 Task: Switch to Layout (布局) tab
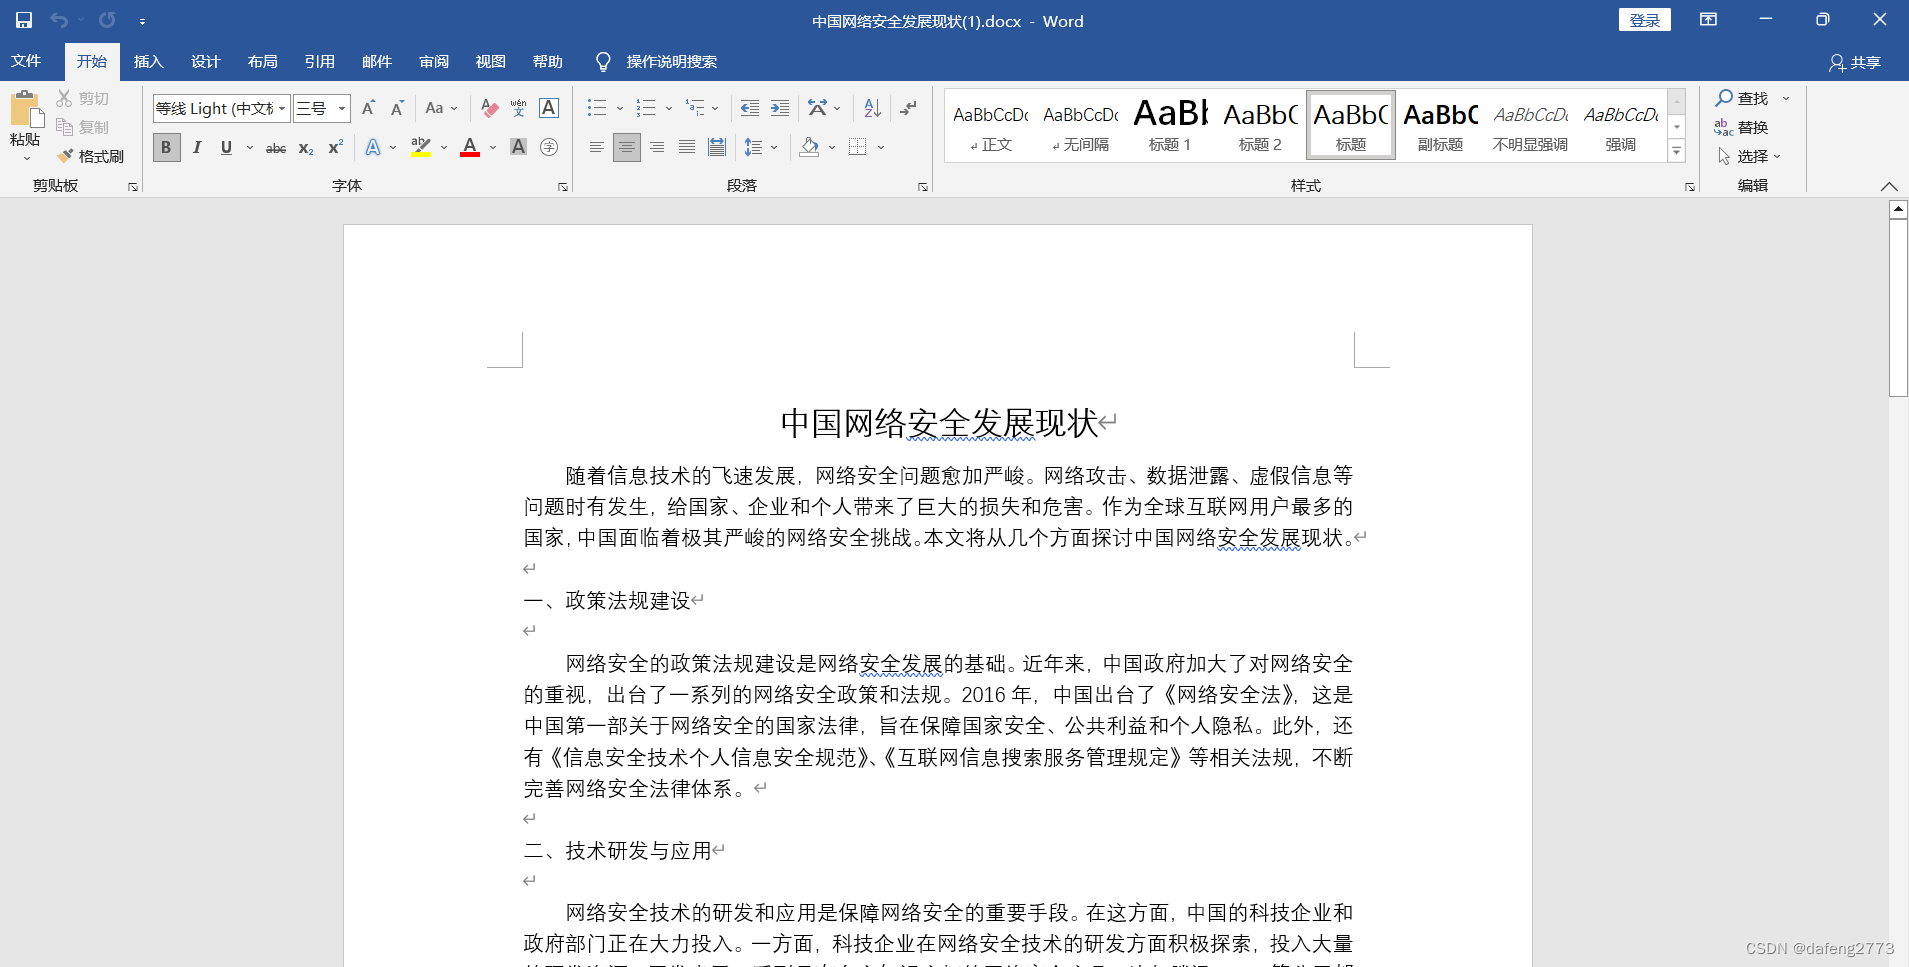click(x=262, y=61)
